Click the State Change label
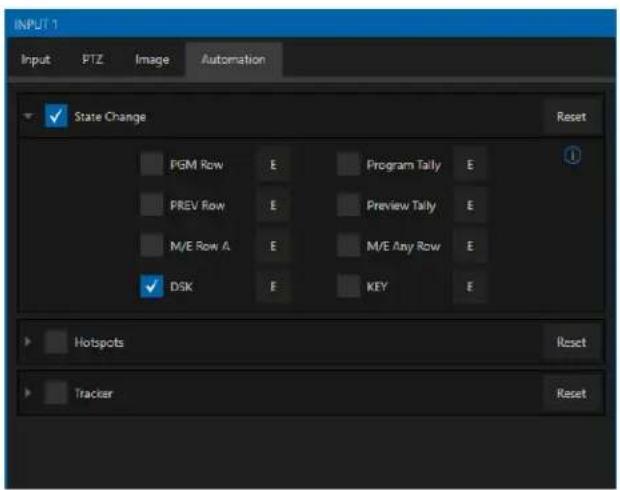This screenshot has width=620, height=490. [110, 117]
